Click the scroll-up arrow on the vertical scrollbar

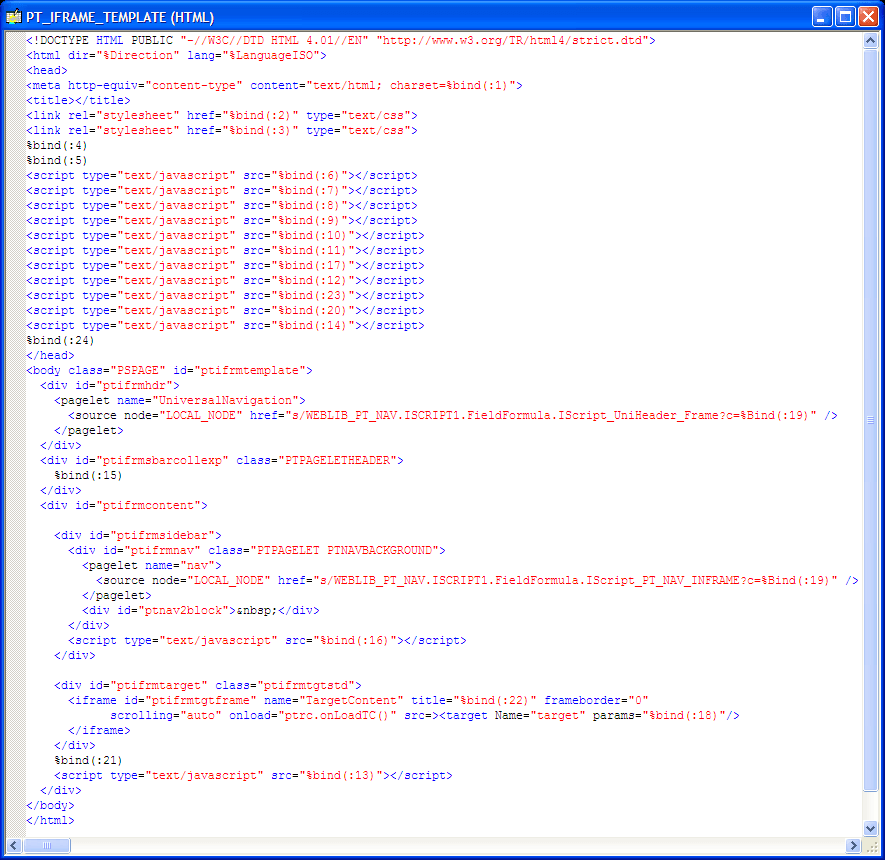point(870,41)
